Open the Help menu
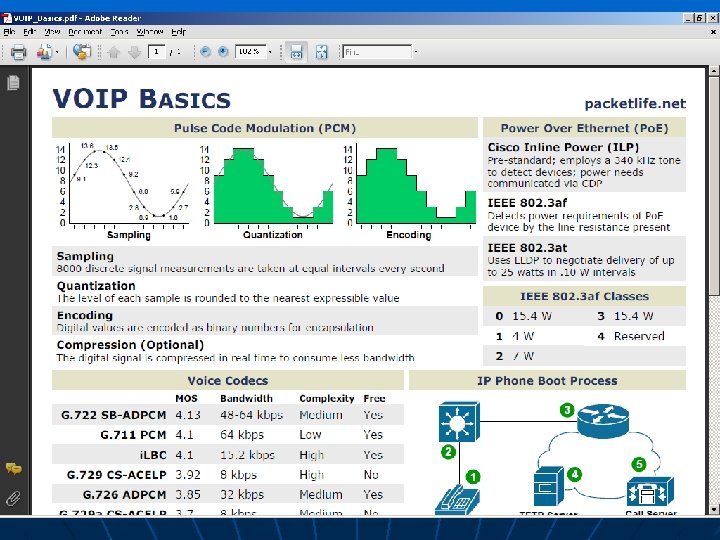 (179, 32)
